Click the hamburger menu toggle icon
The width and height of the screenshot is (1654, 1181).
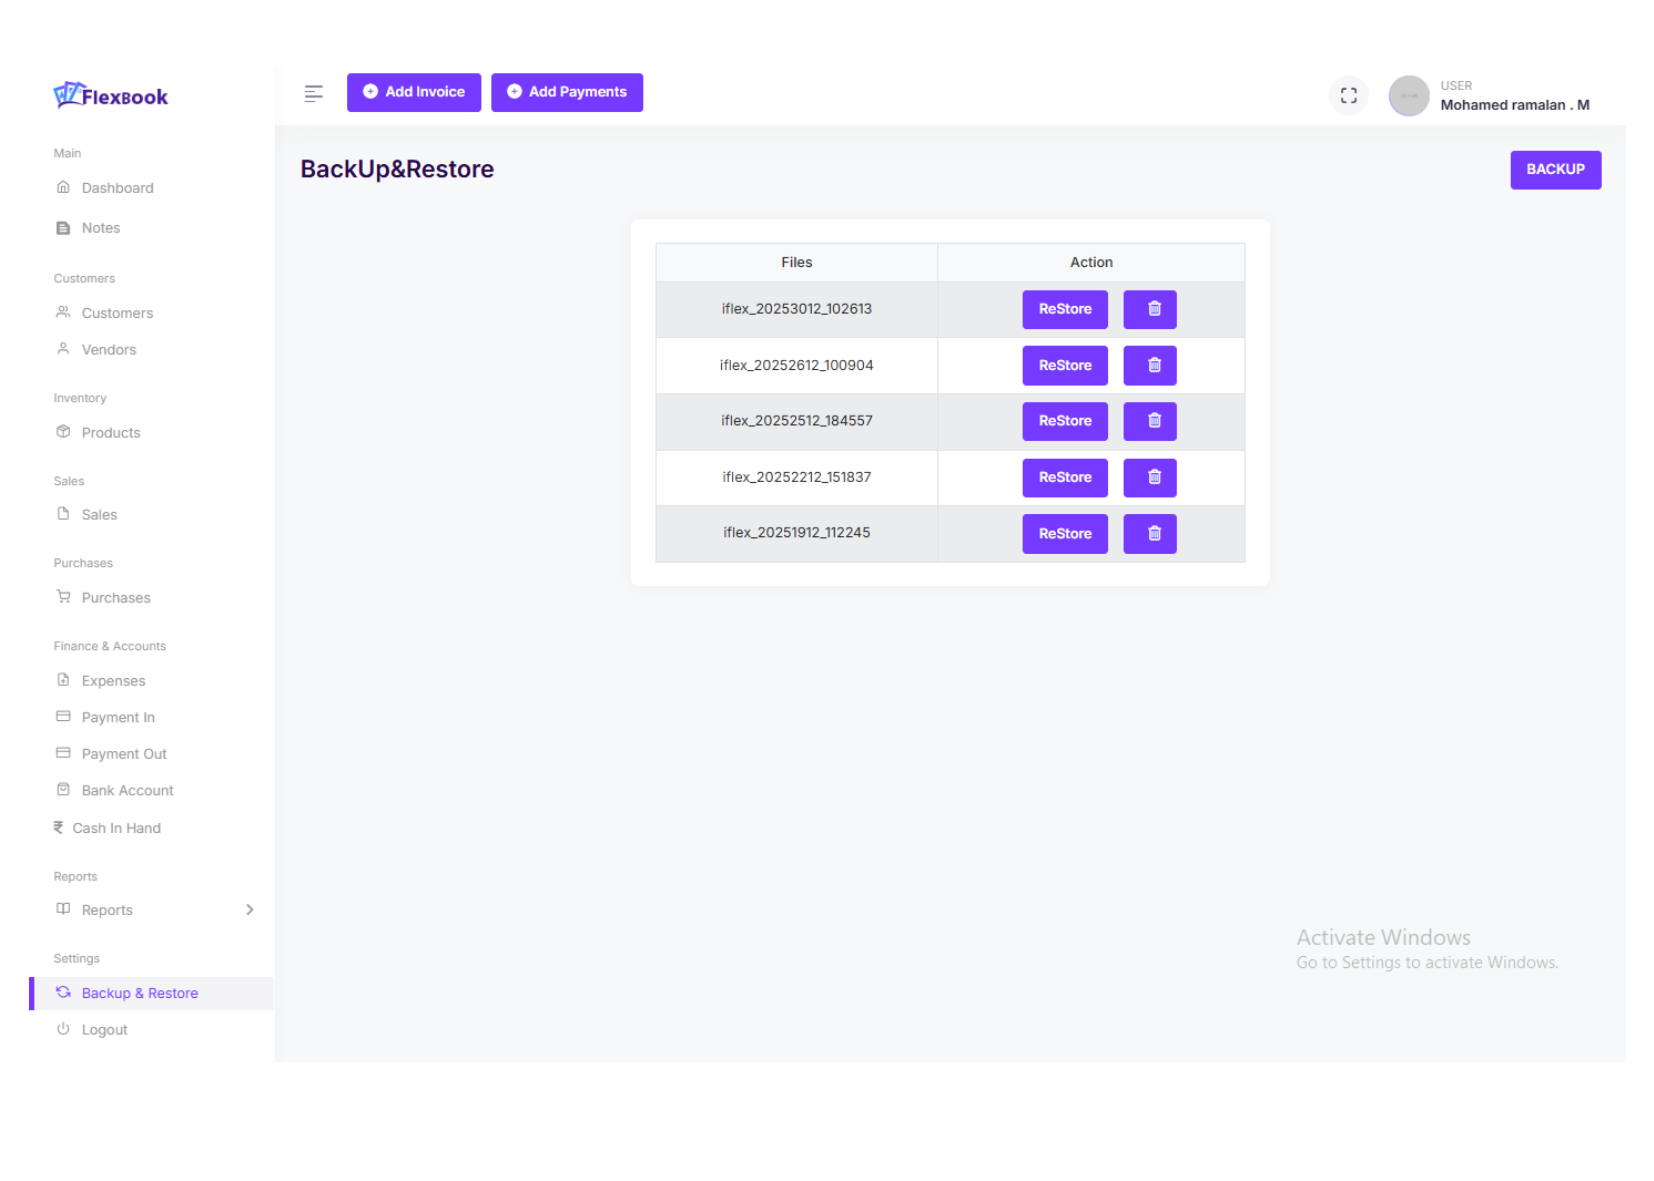click(313, 93)
